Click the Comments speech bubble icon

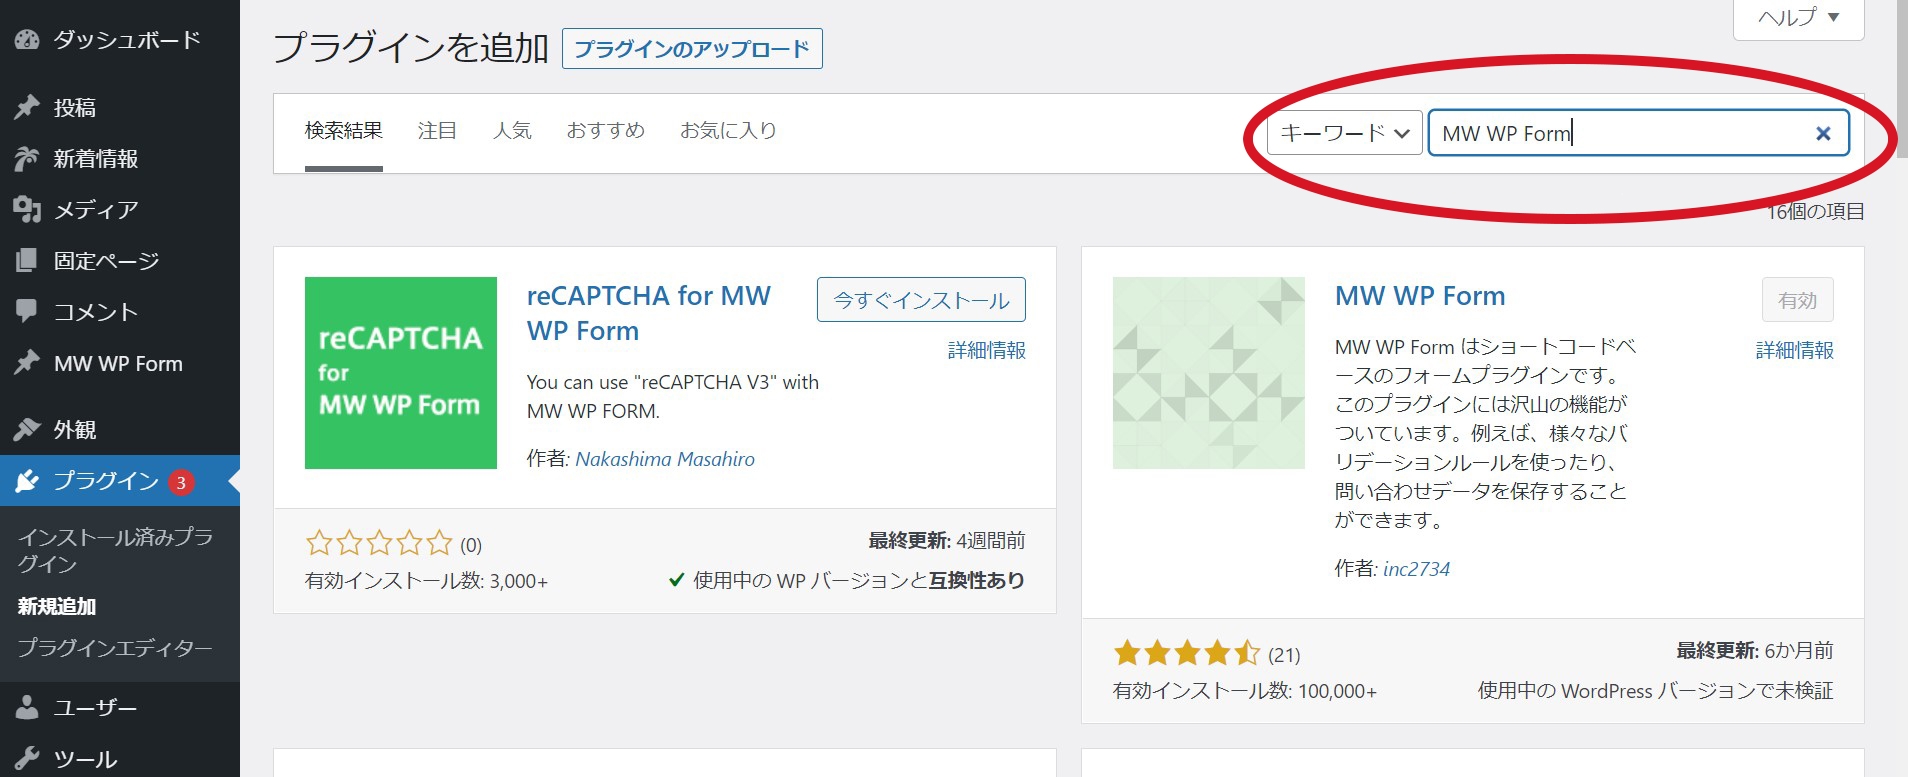point(27,311)
